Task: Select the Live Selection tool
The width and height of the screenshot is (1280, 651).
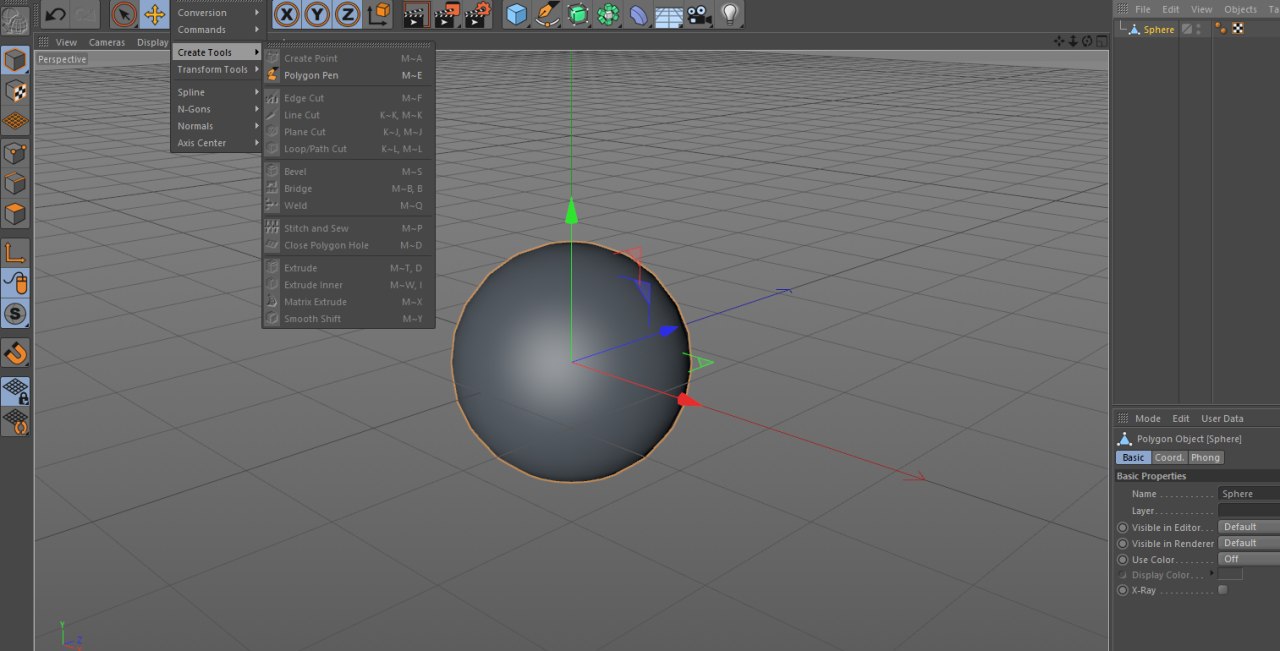Action: coord(124,14)
